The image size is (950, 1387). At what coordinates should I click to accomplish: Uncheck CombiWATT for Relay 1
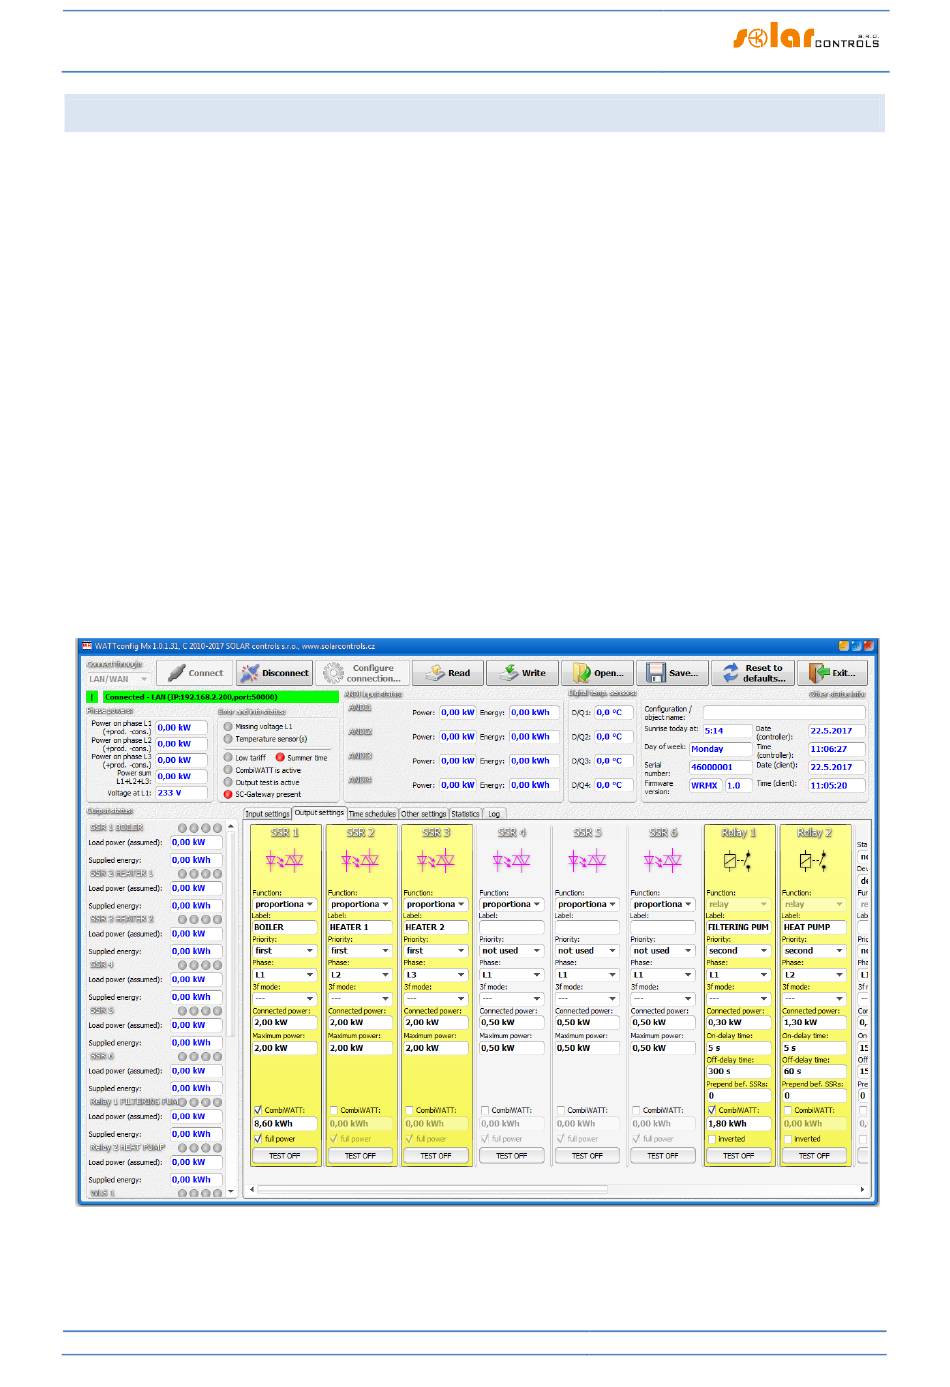point(712,1110)
